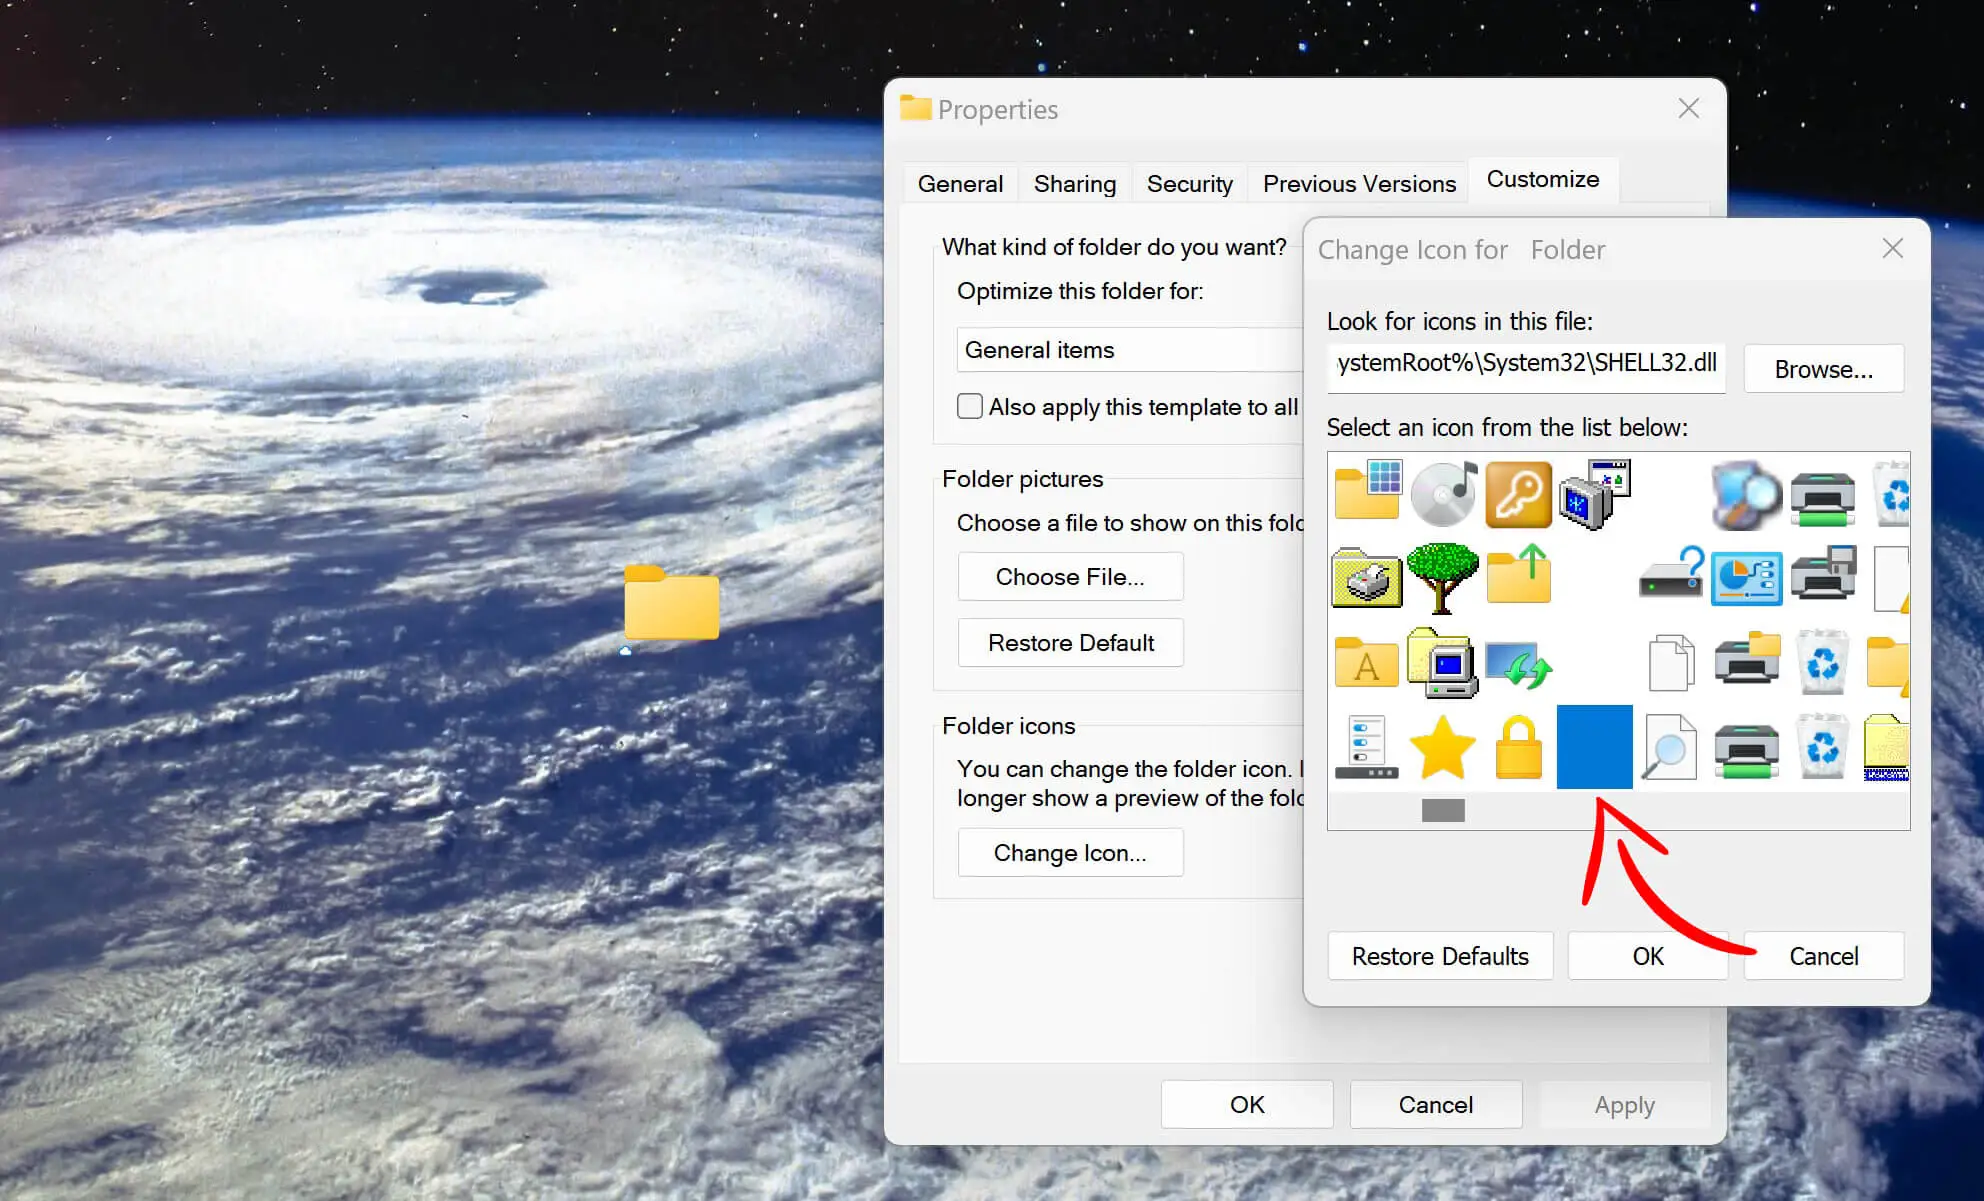Switch to the Customize tab
This screenshot has height=1201, width=1984.
(x=1542, y=180)
